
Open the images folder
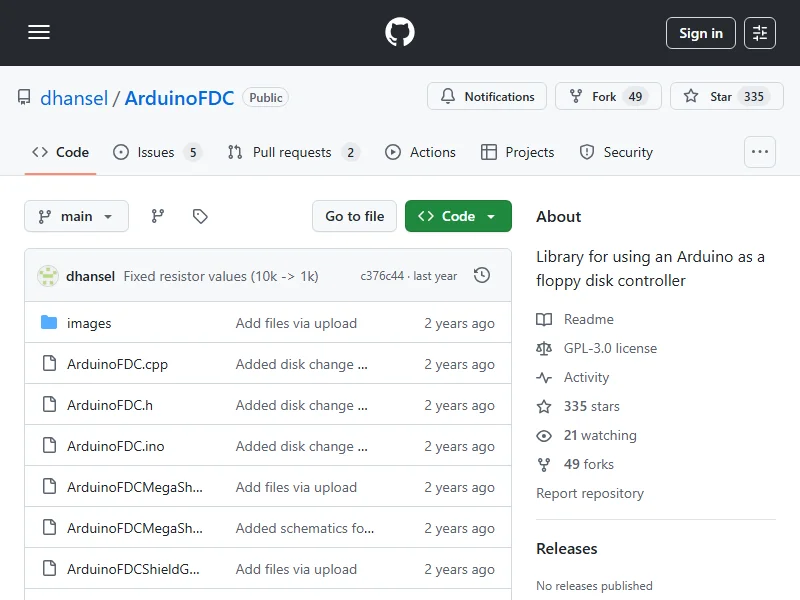89,323
